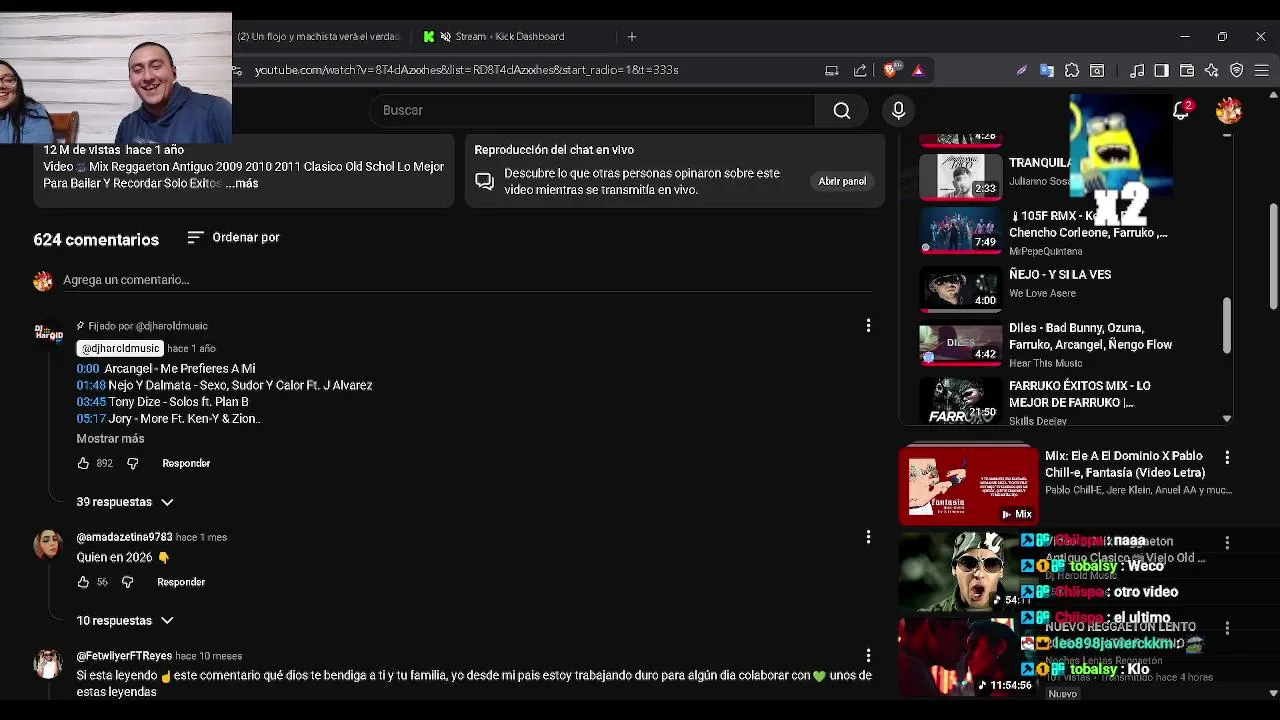Reply to the 'Quien en 2026' comment
Screen dimensions: 1280x720
coord(181,582)
